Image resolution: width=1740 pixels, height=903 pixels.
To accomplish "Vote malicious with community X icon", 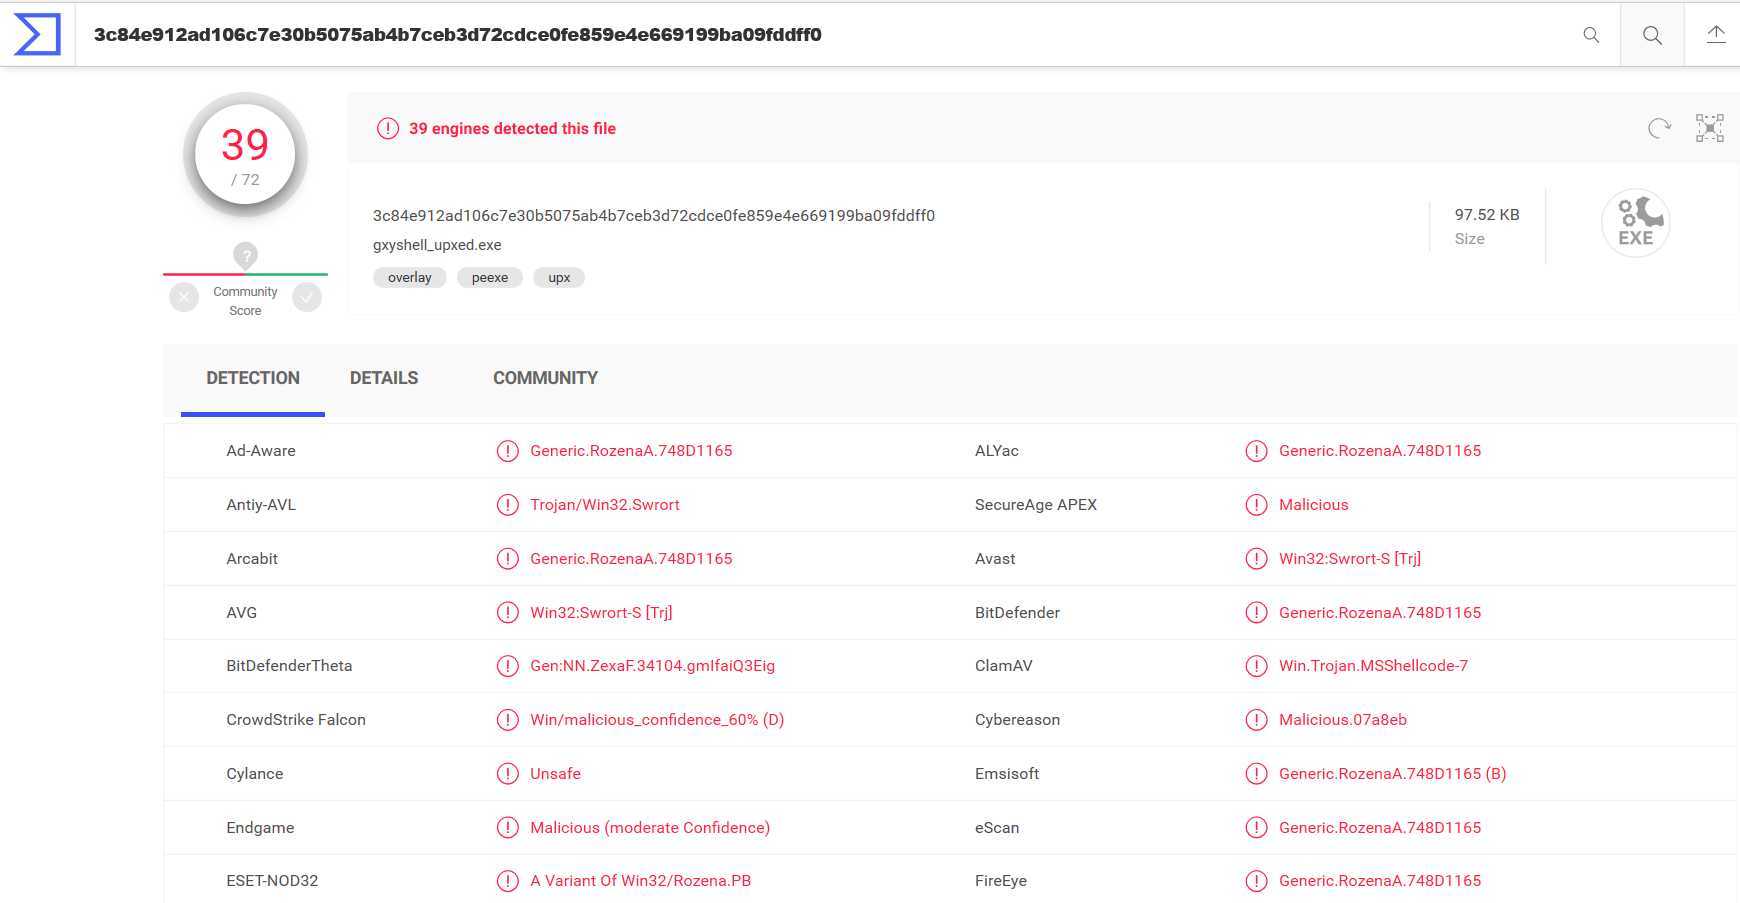I will click(184, 297).
